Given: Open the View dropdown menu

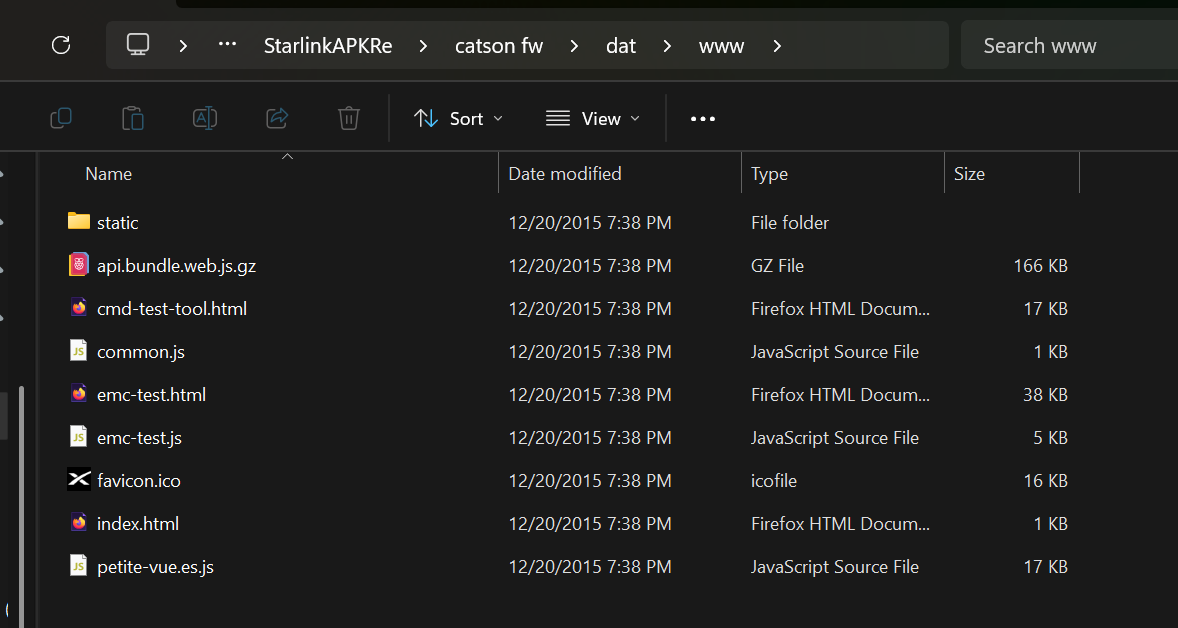Looking at the screenshot, I should [593, 119].
